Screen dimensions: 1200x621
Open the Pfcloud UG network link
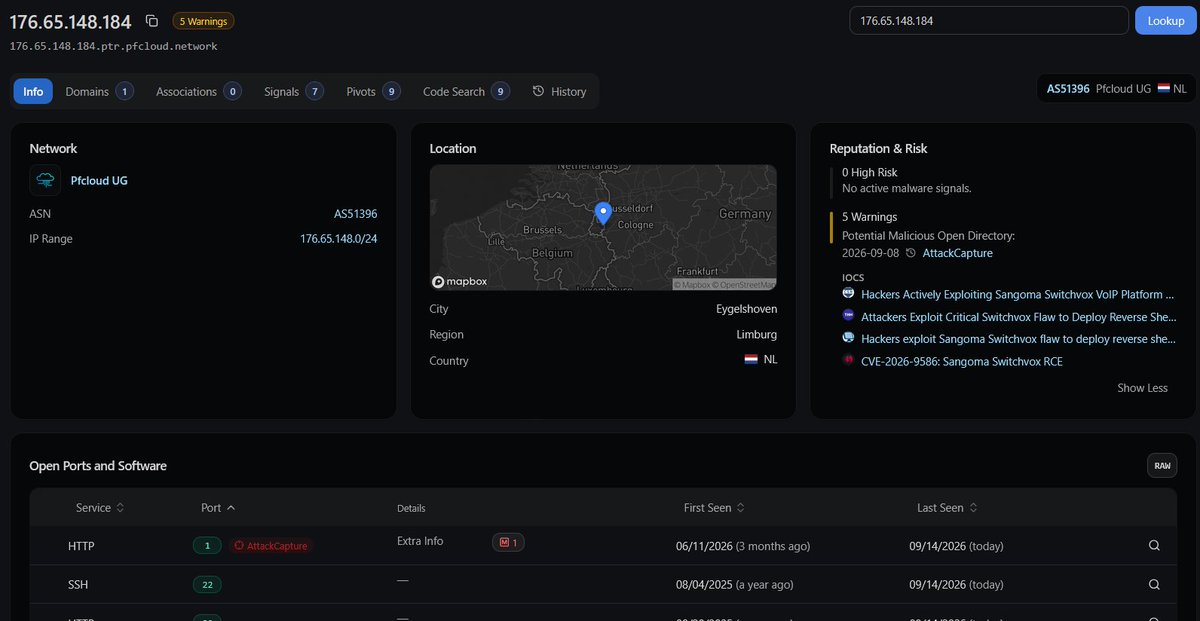pyautogui.click(x=99, y=181)
